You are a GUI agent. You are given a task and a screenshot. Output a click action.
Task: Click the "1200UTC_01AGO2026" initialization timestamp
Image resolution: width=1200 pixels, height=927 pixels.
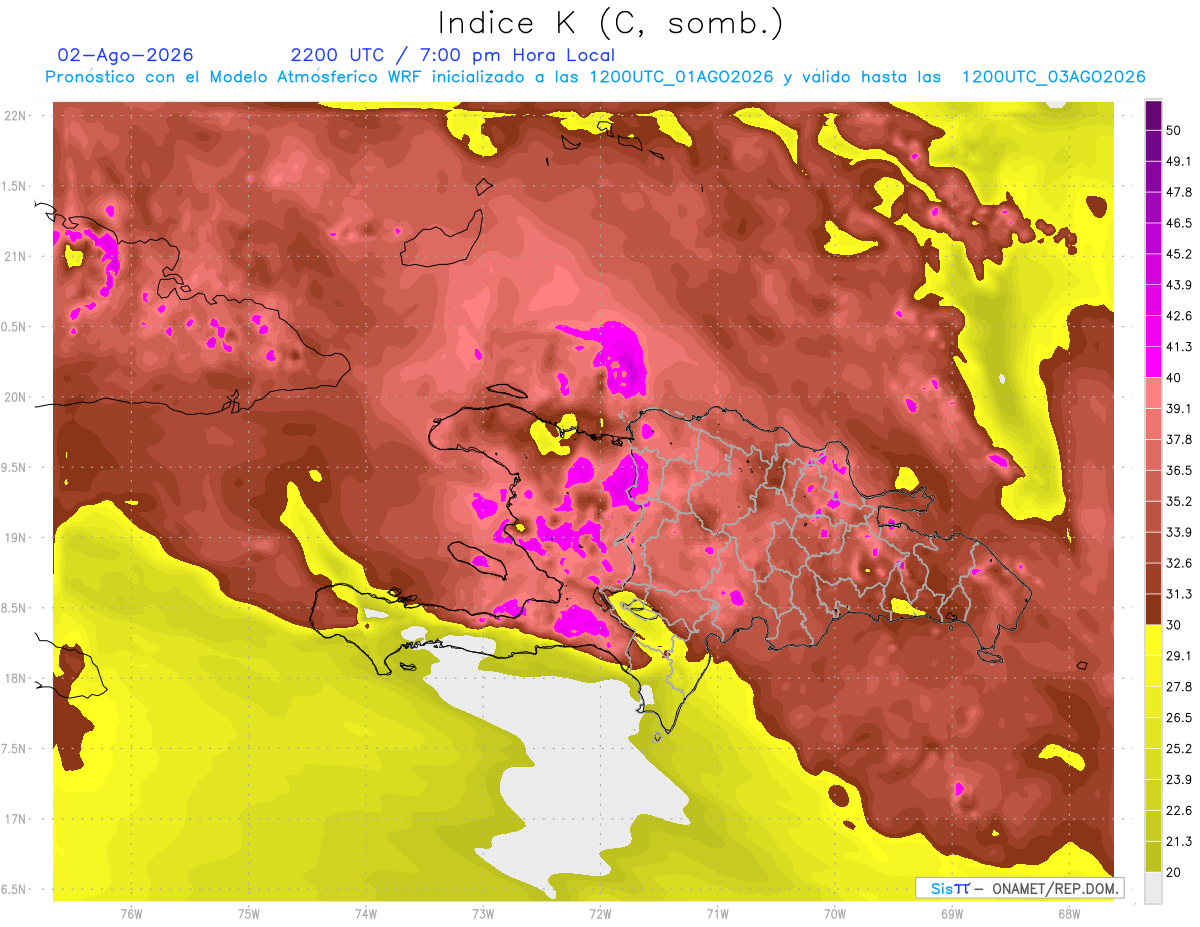[681, 77]
